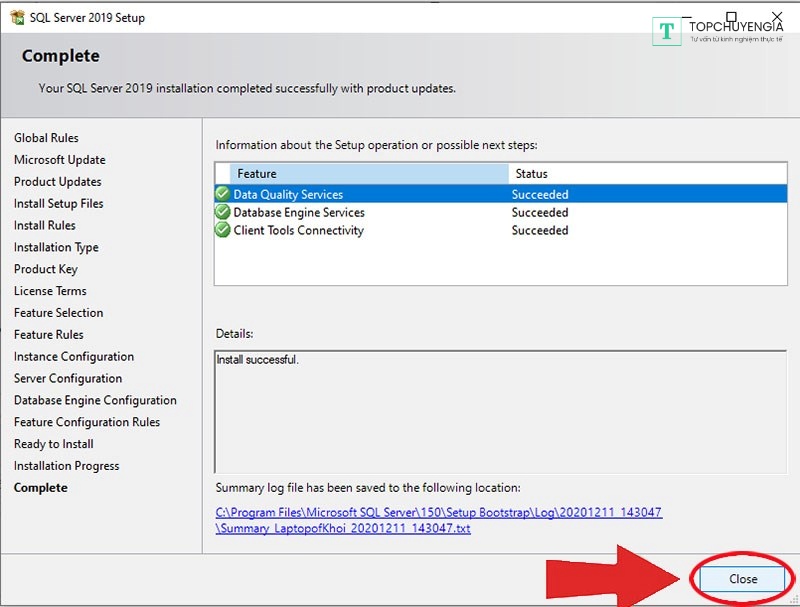The image size is (800, 607).
Task: Select Feature Selection step in sidebar
Action: click(58, 313)
